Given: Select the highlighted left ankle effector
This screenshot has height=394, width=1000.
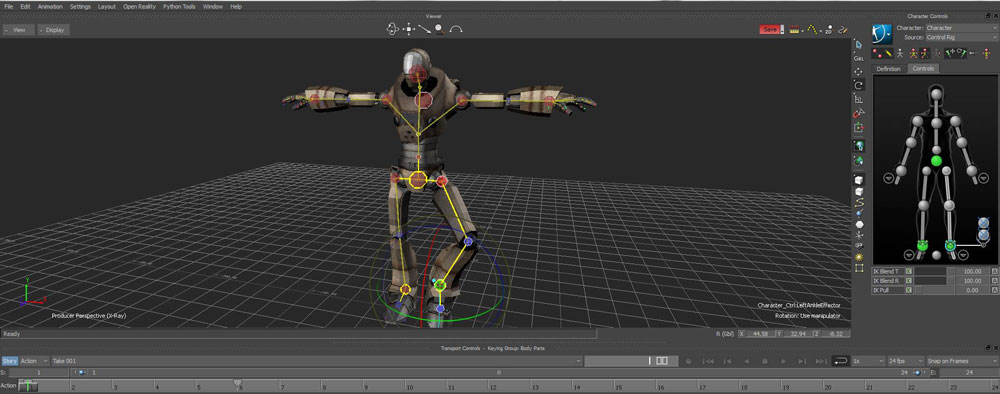Looking at the screenshot, I should (950, 245).
